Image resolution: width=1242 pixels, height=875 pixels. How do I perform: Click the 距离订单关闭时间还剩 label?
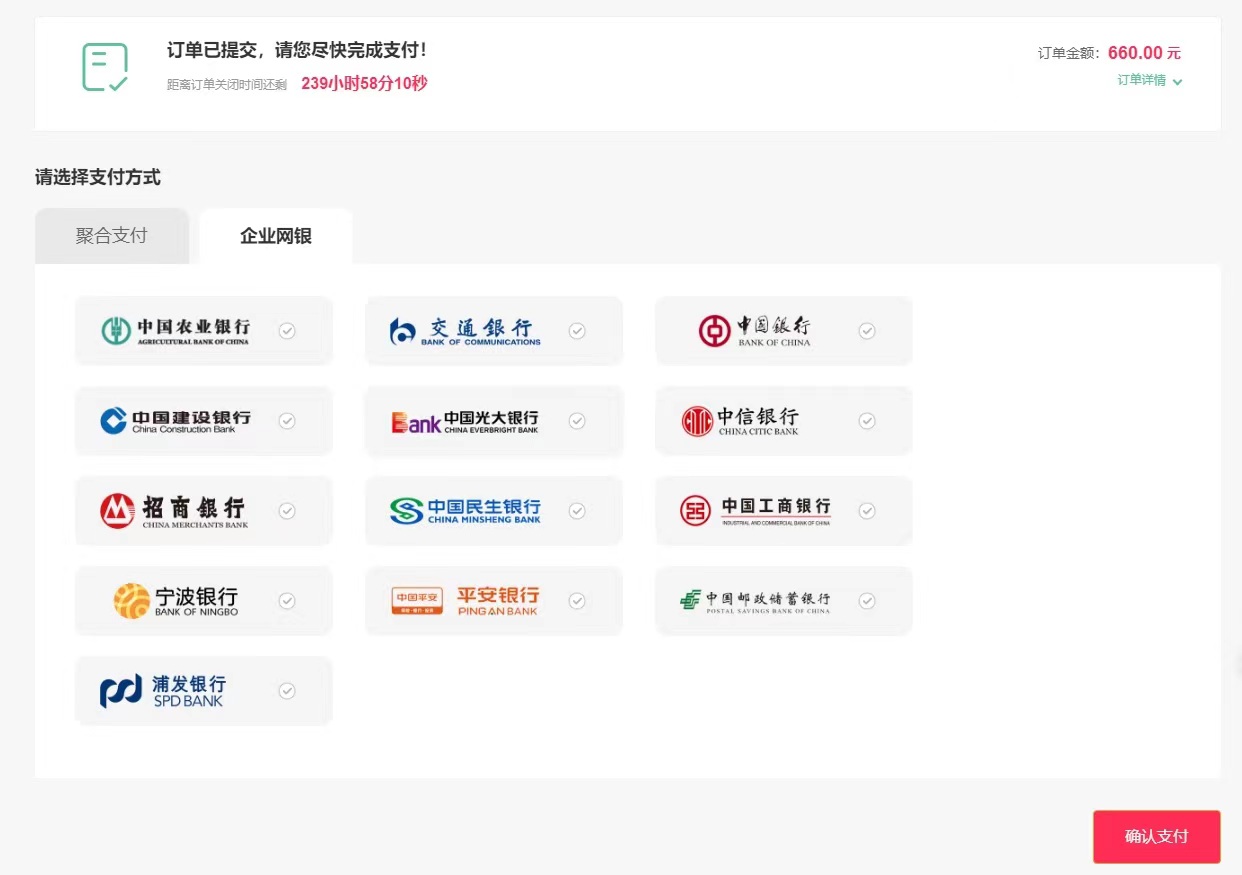point(227,84)
